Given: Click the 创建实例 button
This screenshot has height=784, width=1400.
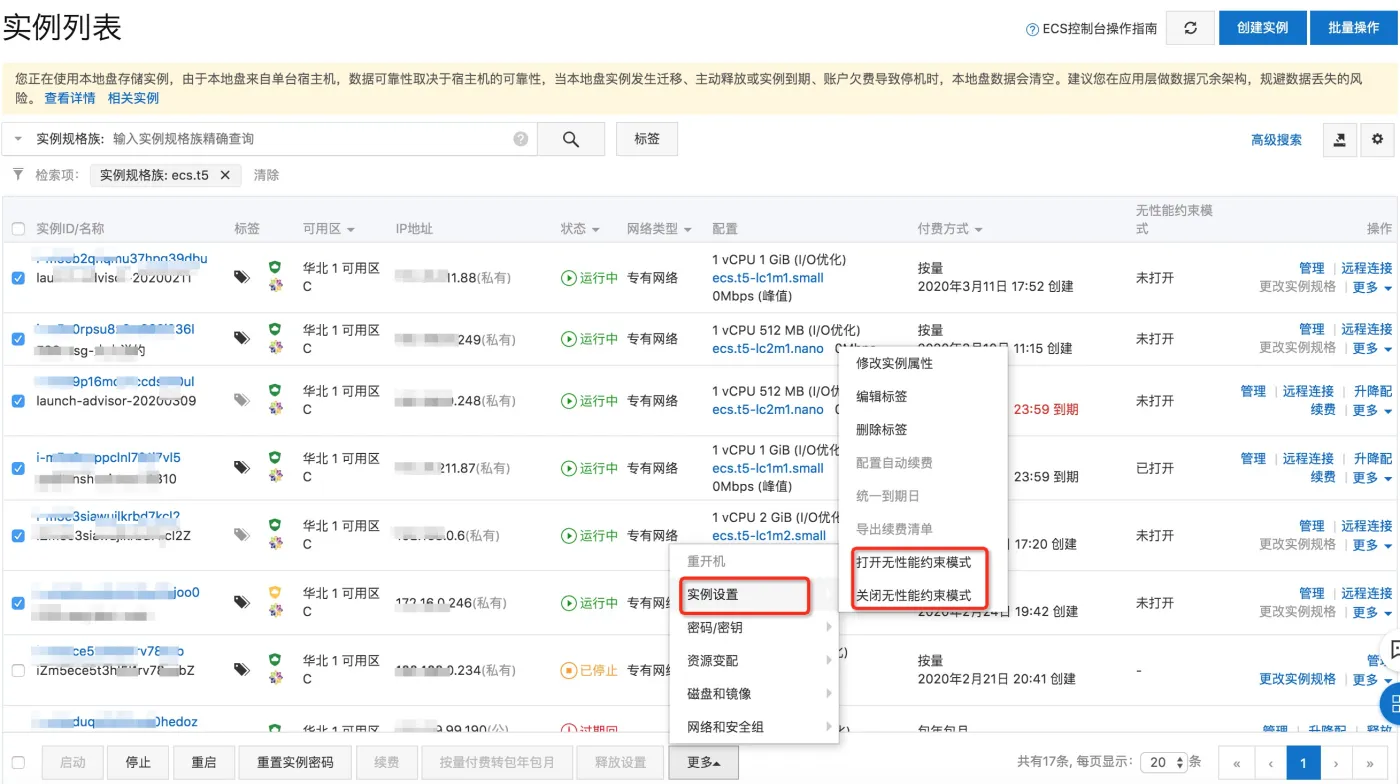Looking at the screenshot, I should (1263, 28).
